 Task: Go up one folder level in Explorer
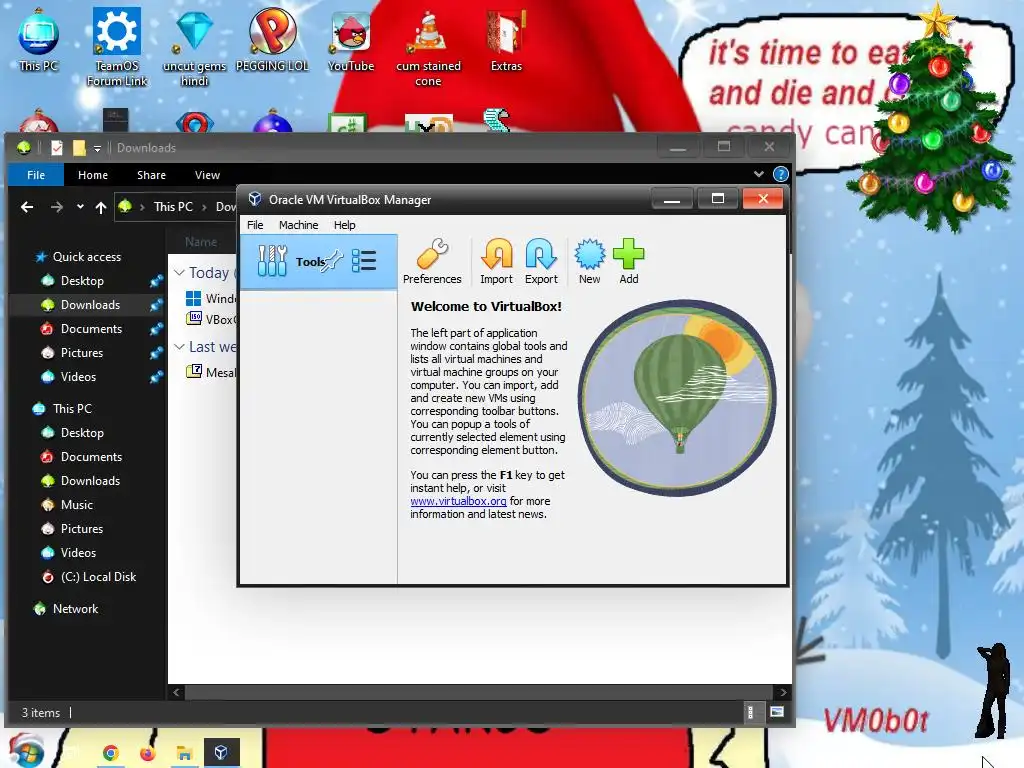[x=101, y=207]
